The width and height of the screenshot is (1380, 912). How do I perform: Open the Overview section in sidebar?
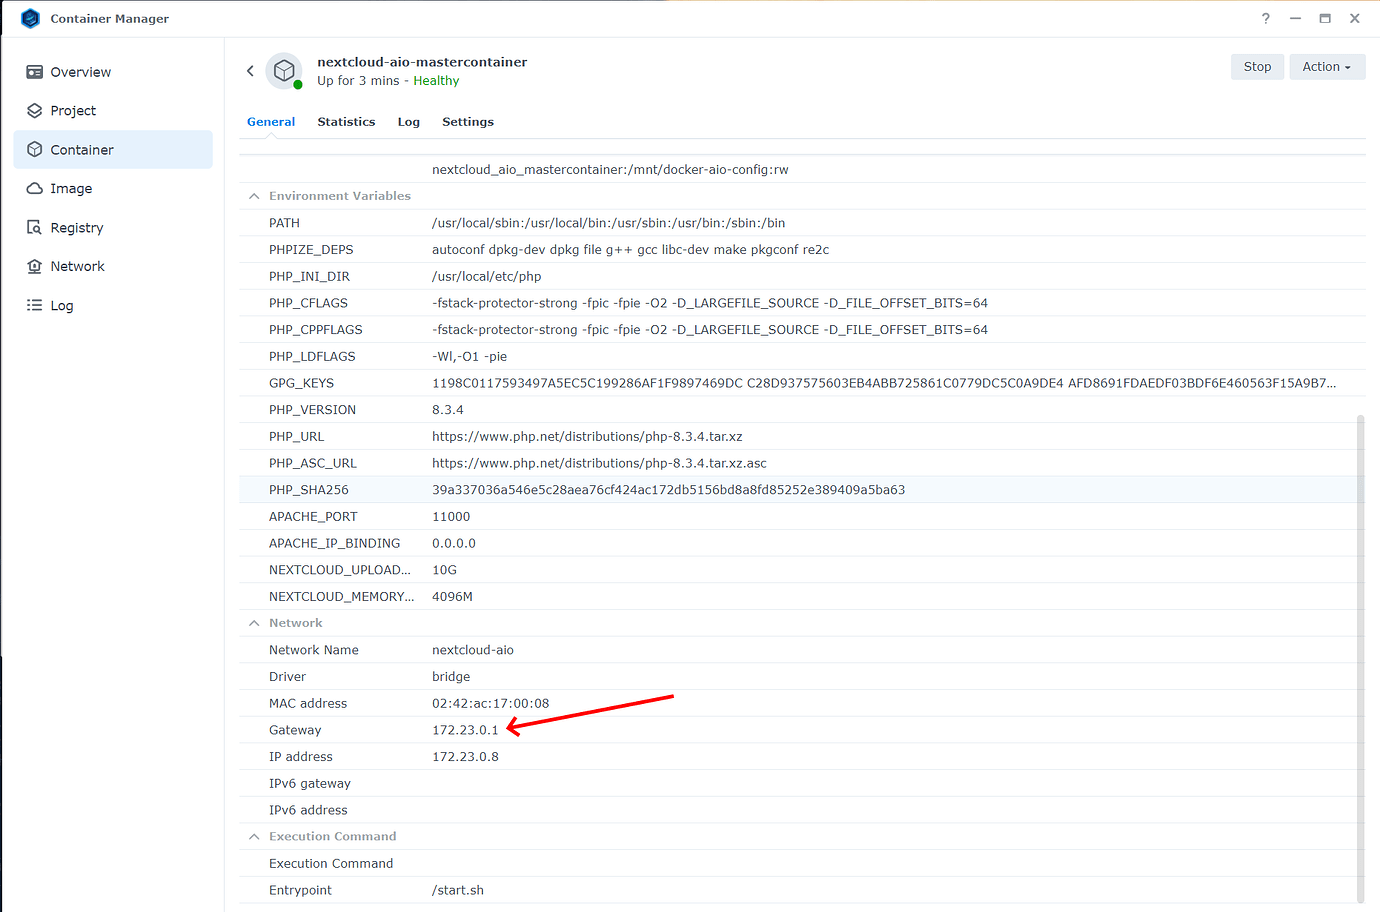pos(79,71)
